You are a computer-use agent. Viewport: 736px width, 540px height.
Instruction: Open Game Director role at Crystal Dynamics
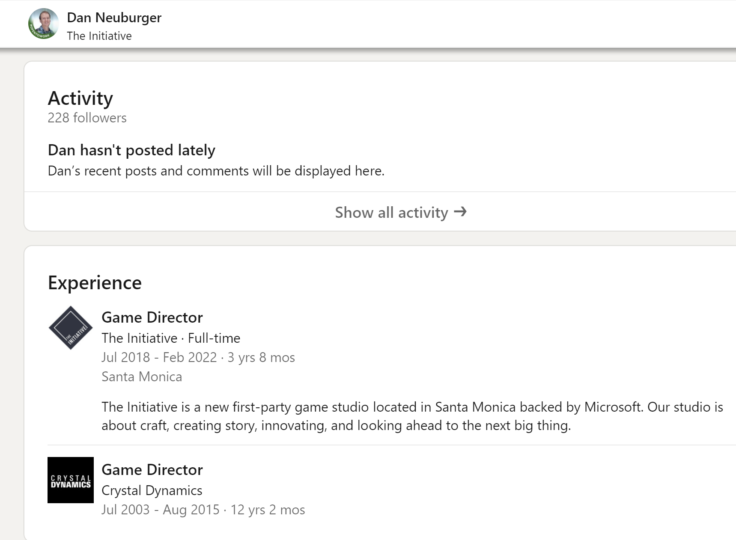point(152,470)
